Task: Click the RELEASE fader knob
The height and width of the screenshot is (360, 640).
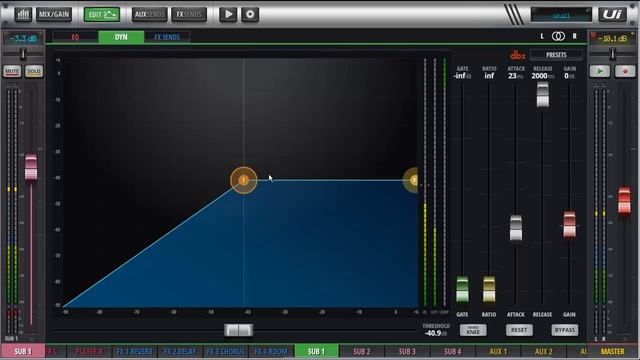Action: [542, 94]
